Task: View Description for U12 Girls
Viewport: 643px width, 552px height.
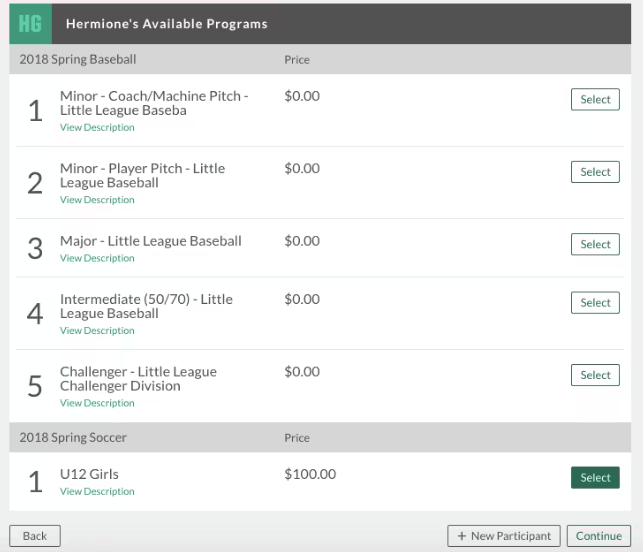Action: 97,492
